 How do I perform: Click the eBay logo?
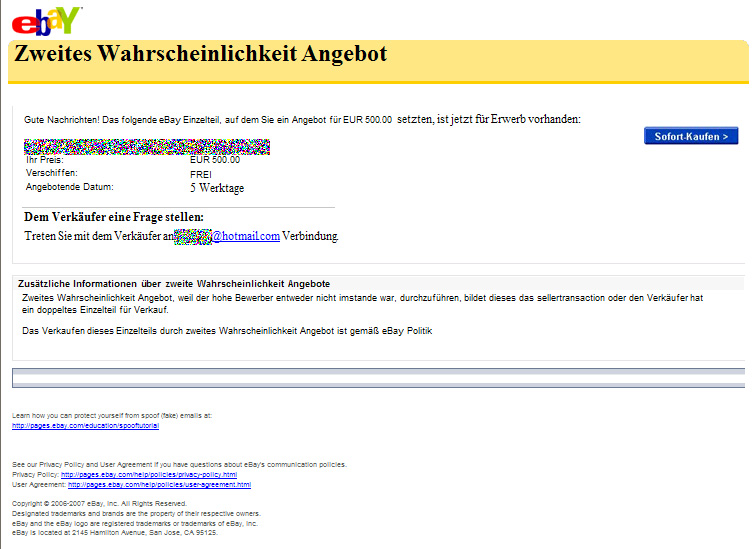point(47,19)
